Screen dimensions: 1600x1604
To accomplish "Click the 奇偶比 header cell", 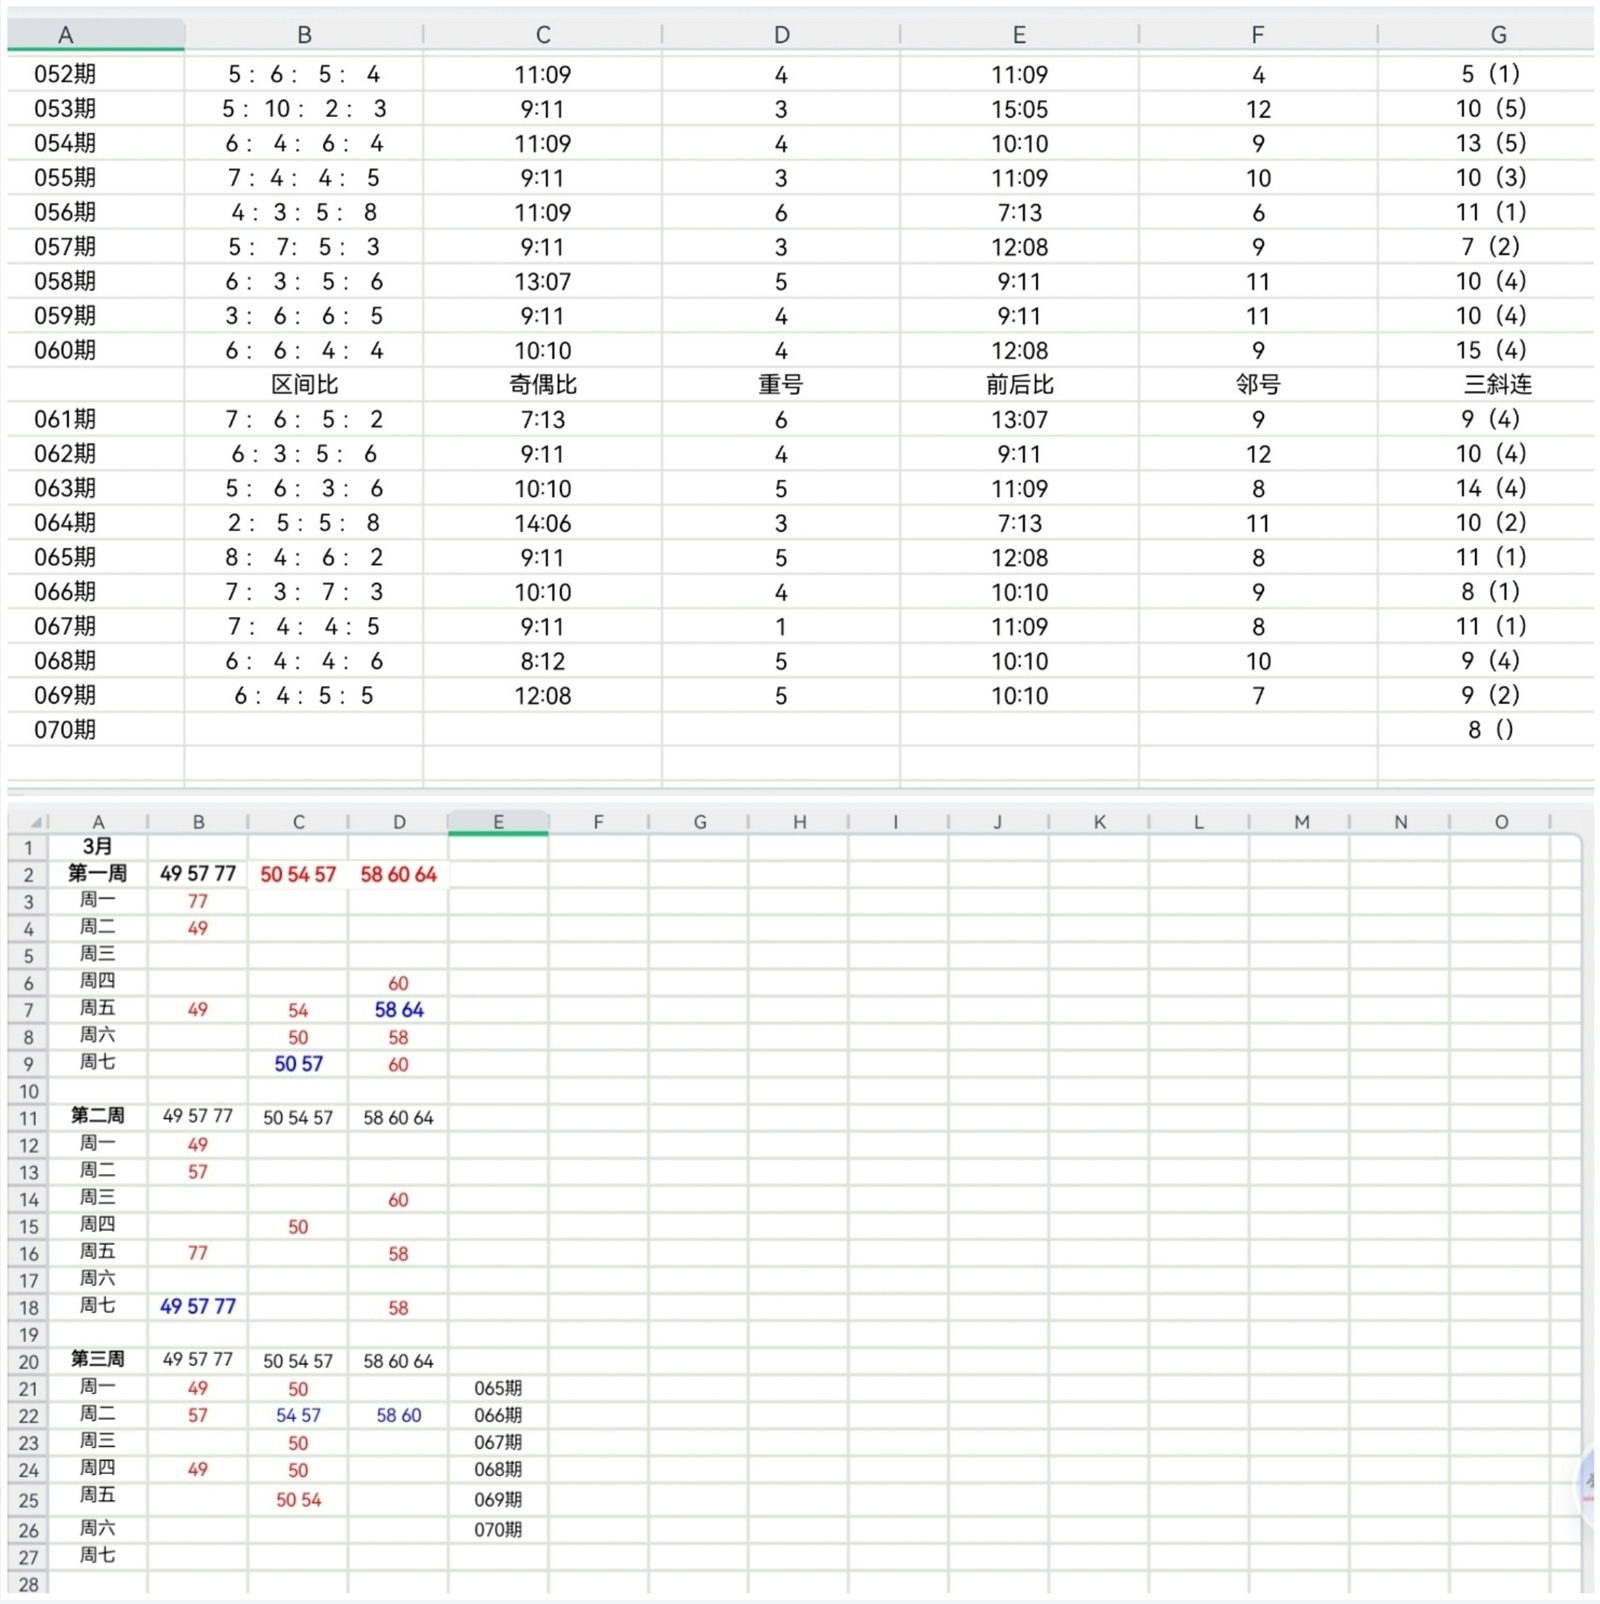I will [543, 385].
